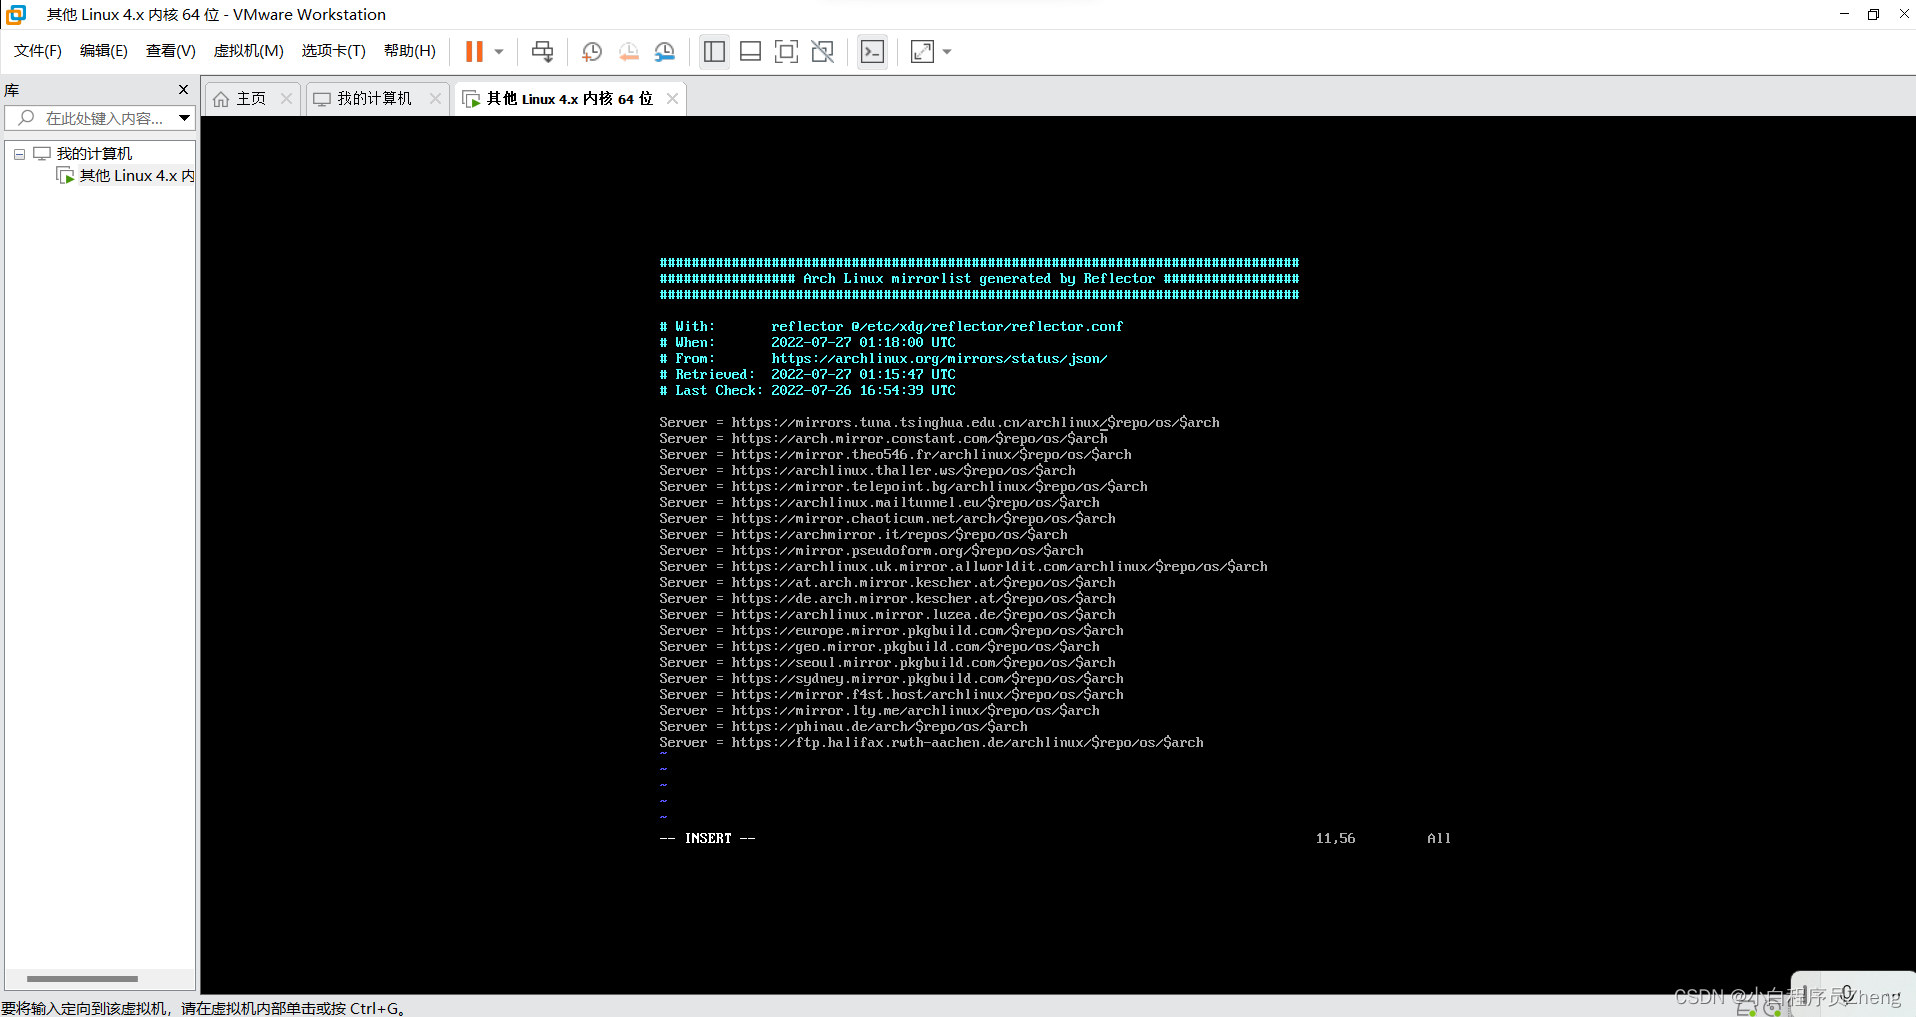Click the archlinux.org mirrors status URL
The height and width of the screenshot is (1017, 1916).
pos(939,359)
